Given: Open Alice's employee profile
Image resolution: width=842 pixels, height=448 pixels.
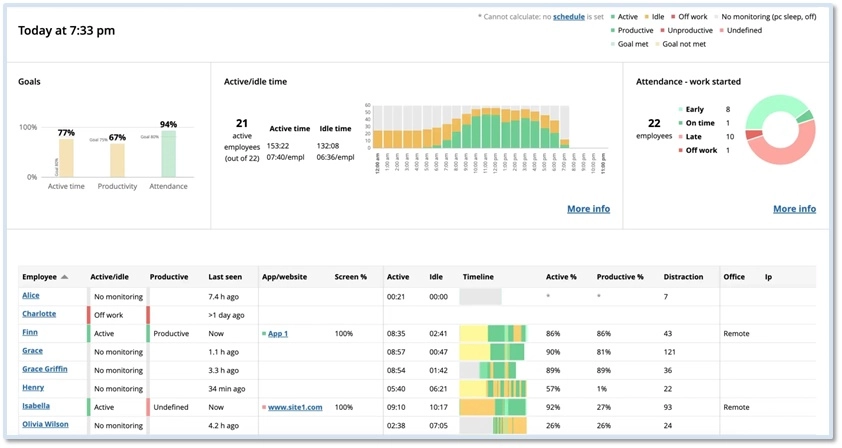Looking at the screenshot, I should [33, 296].
